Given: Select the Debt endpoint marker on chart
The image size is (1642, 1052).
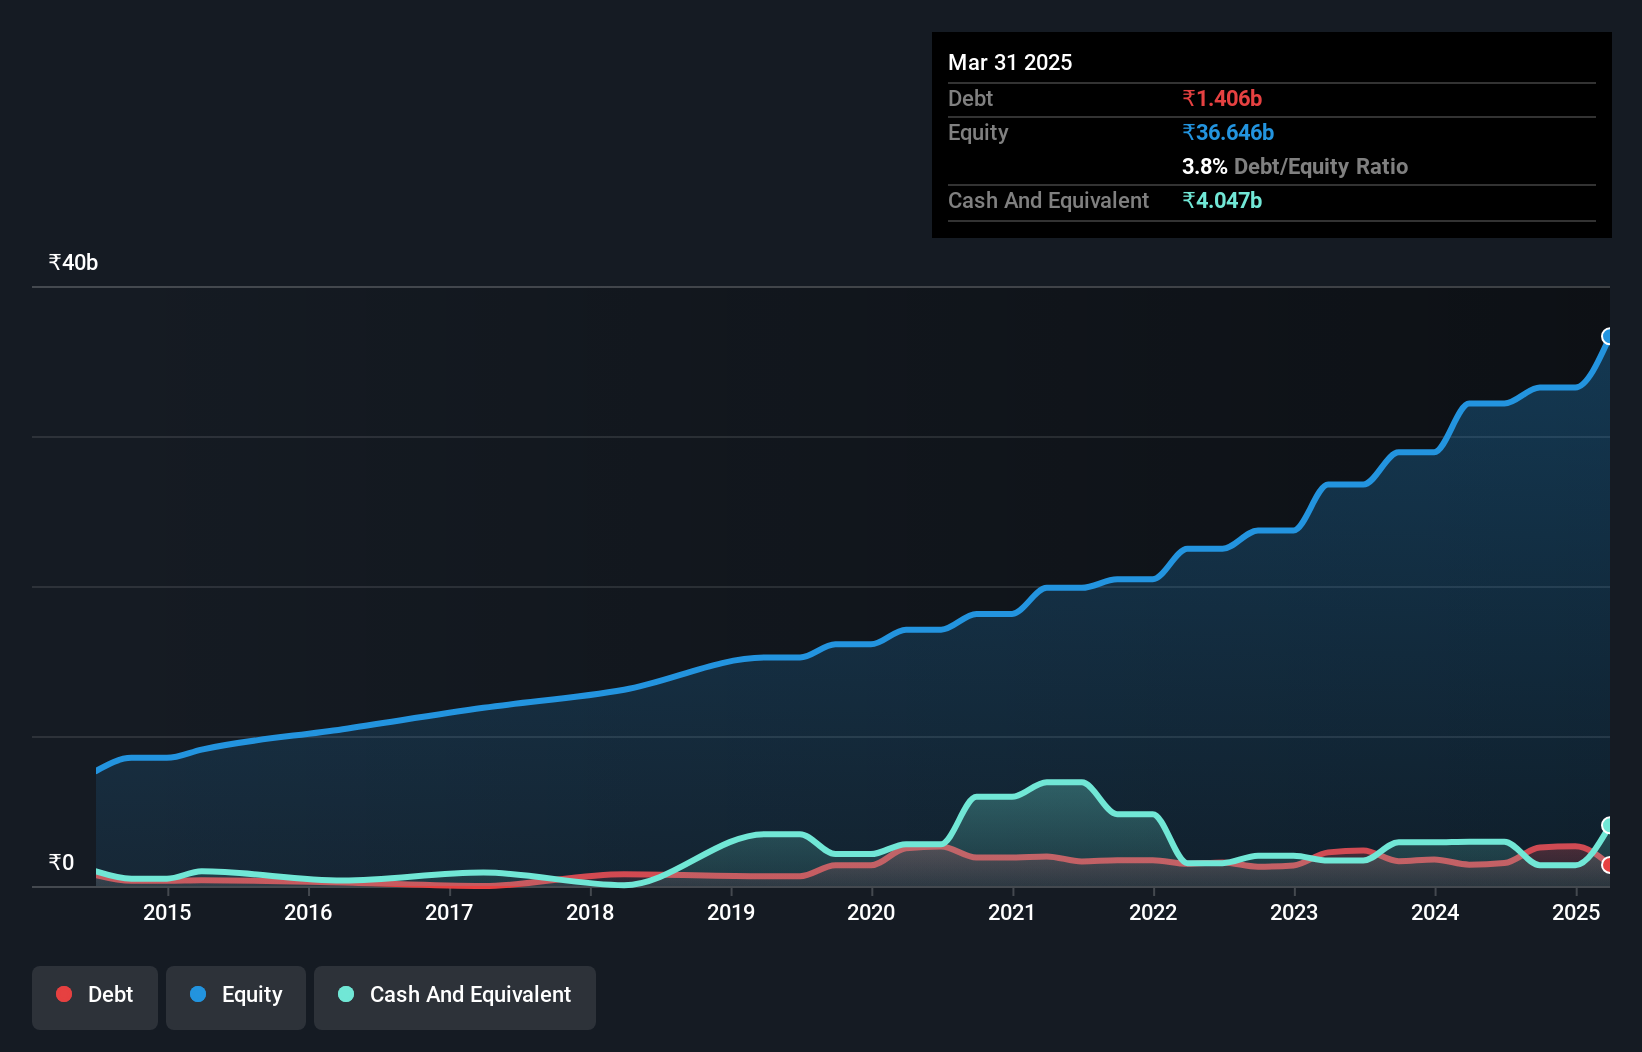Looking at the screenshot, I should pos(1608,865).
